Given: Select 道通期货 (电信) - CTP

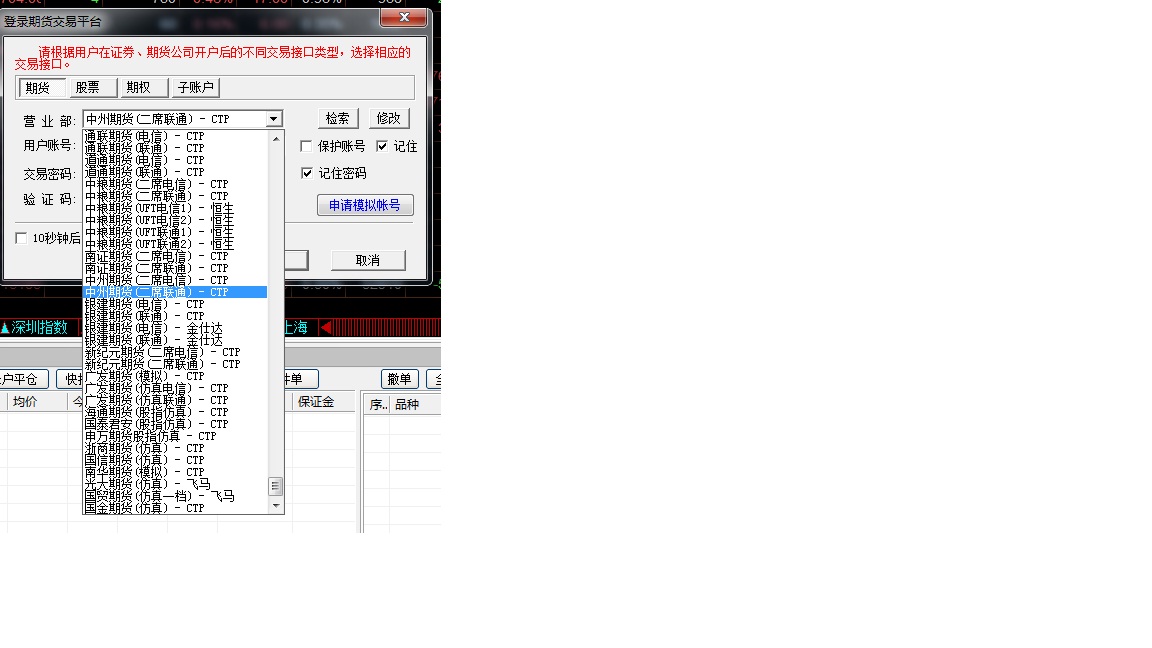Looking at the screenshot, I should click(175, 160).
